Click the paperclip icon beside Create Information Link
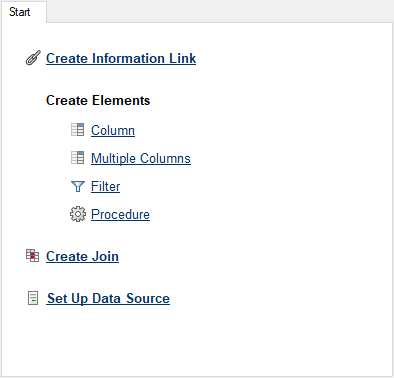 click(33, 58)
